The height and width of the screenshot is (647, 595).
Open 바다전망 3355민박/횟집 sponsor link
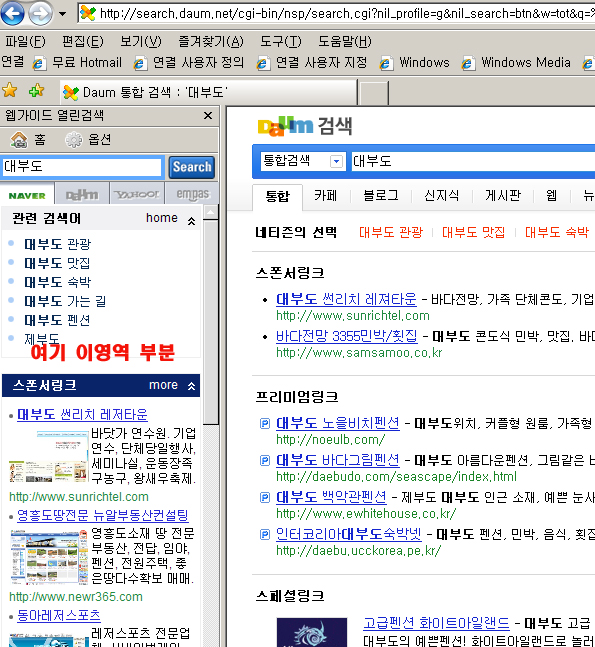(x=347, y=336)
